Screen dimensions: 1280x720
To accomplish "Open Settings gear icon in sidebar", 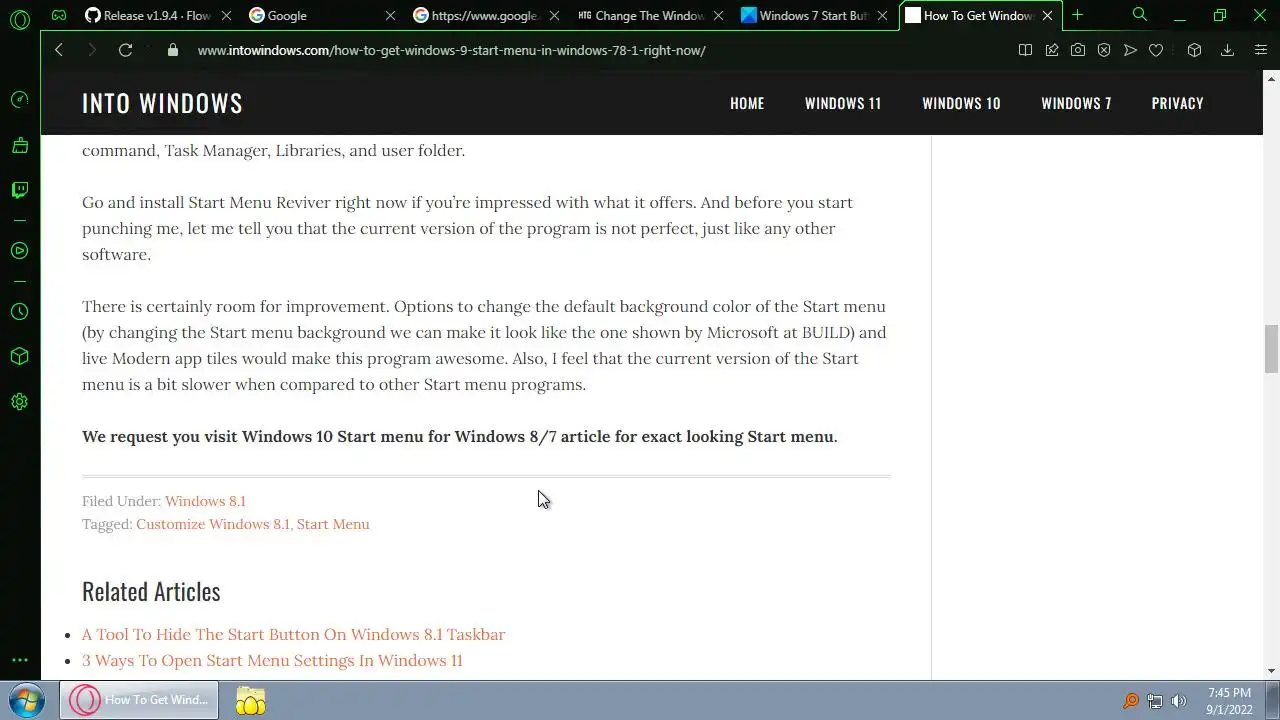I will 19,402.
